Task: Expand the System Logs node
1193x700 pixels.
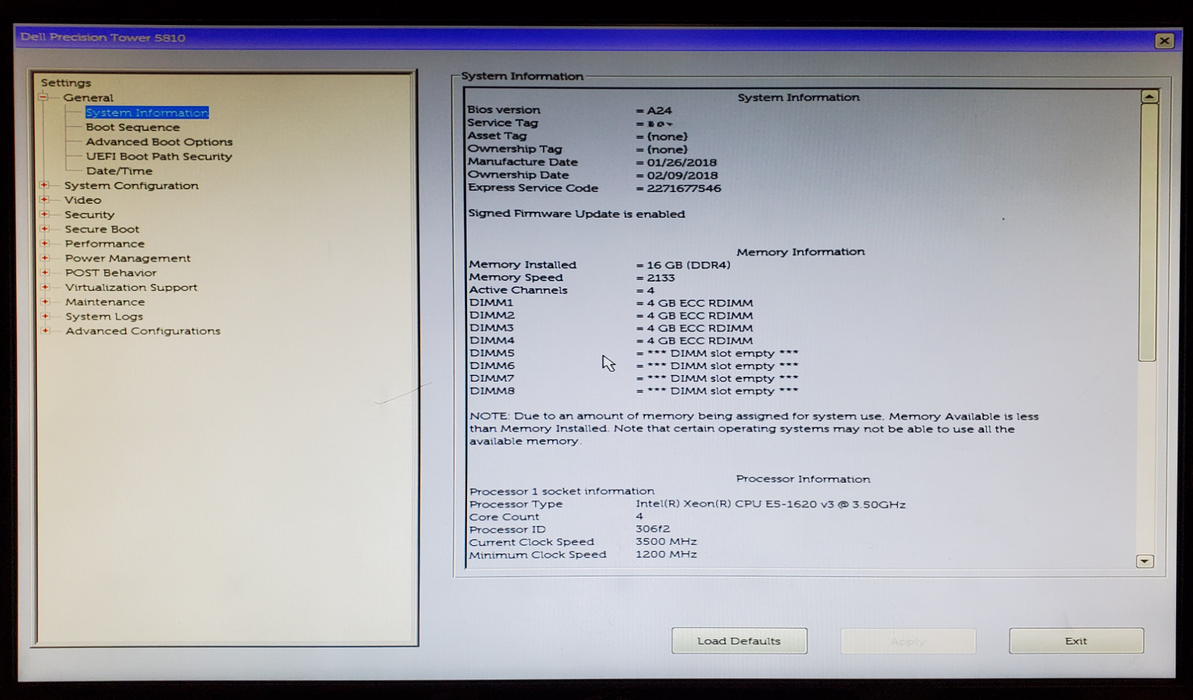Action: pos(44,316)
